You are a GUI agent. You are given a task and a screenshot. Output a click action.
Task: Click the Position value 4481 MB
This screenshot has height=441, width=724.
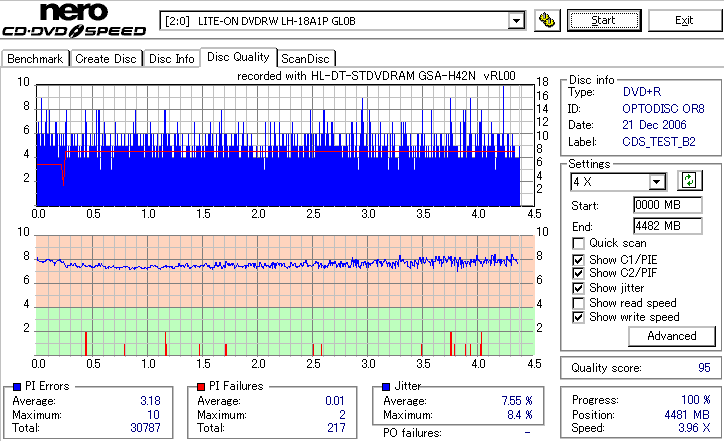point(687,415)
